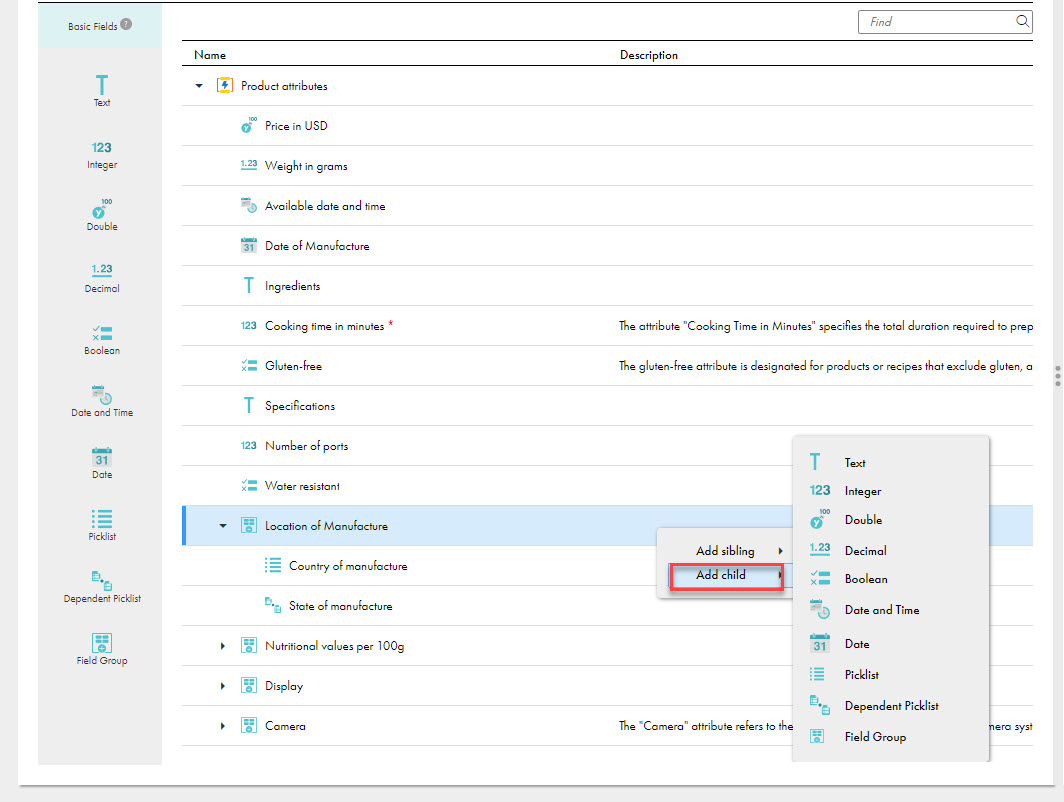Select the Dependent Picklist field in sidebar

[102, 587]
